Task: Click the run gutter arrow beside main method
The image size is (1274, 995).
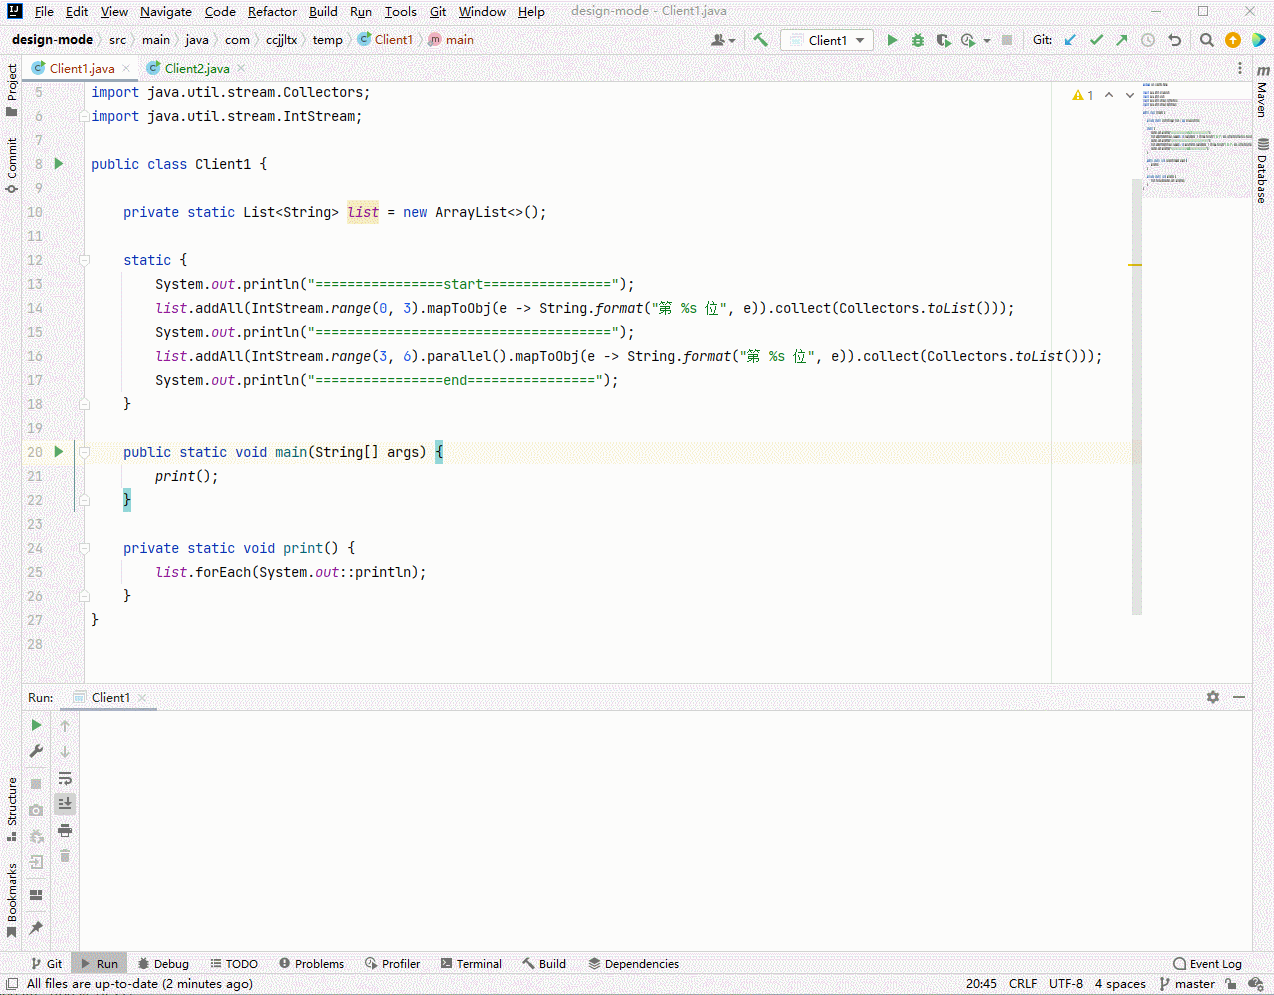Action: (59, 452)
